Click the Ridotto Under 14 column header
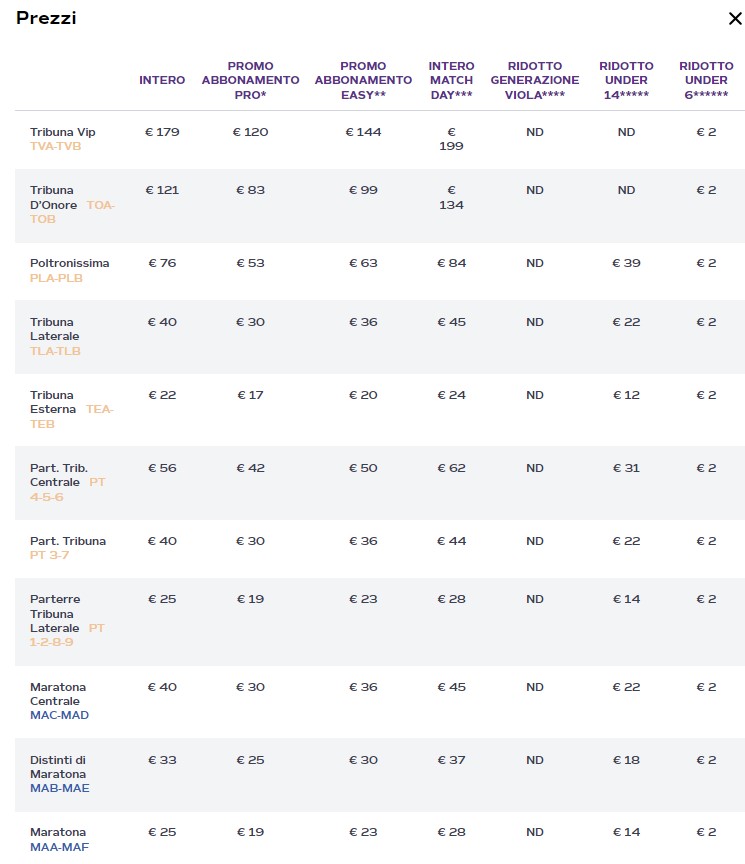 pyautogui.click(x=627, y=80)
